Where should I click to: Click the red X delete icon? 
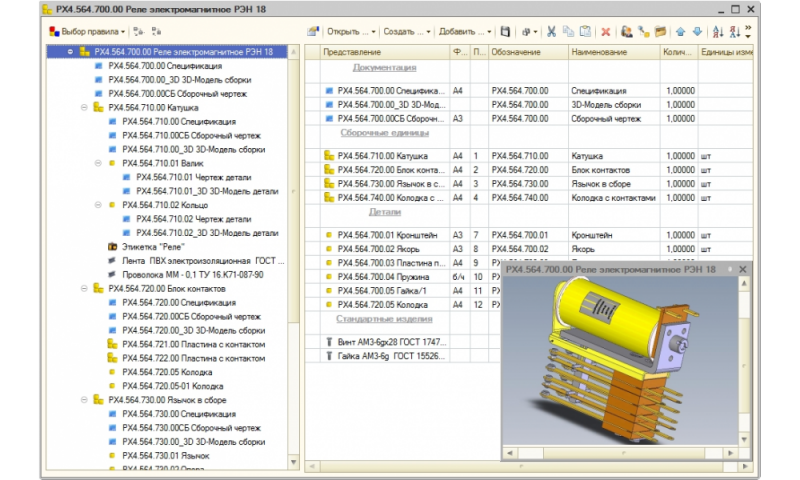point(605,32)
